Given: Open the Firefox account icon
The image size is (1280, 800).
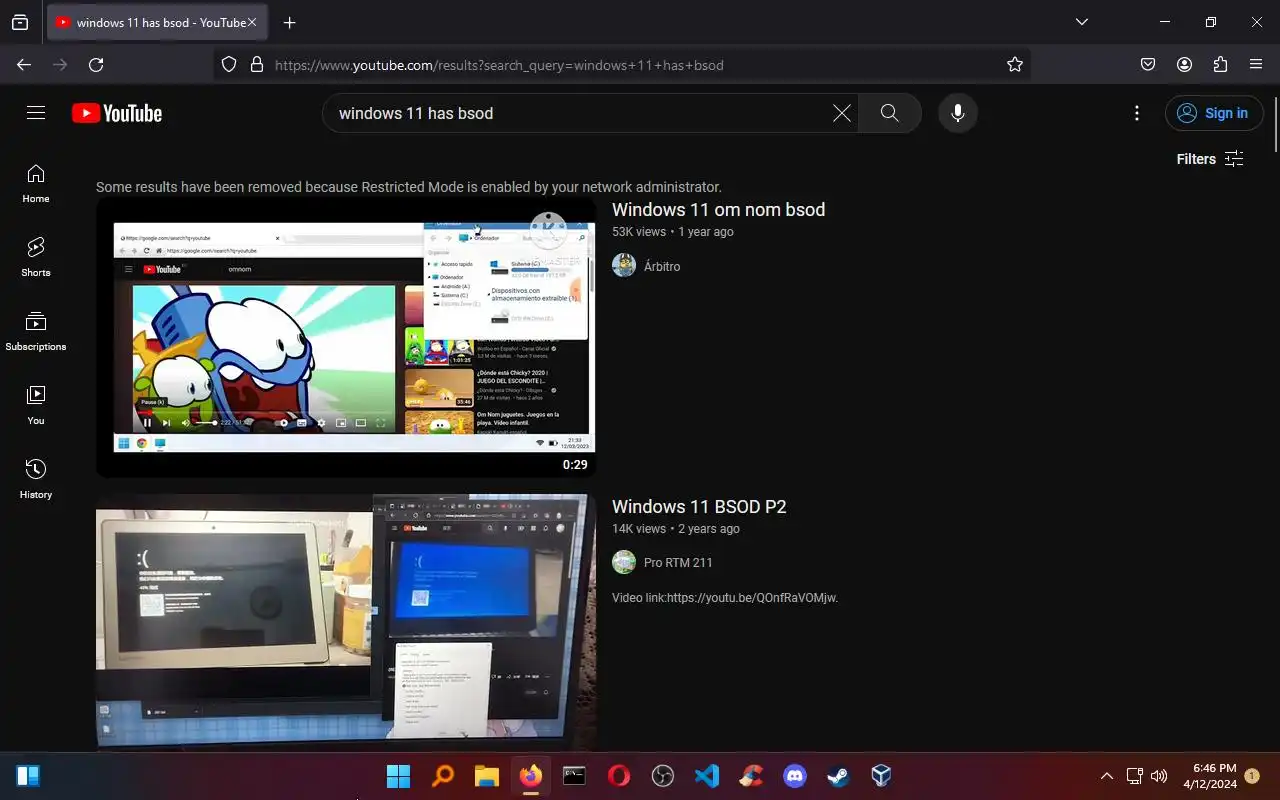Looking at the screenshot, I should (x=1184, y=65).
